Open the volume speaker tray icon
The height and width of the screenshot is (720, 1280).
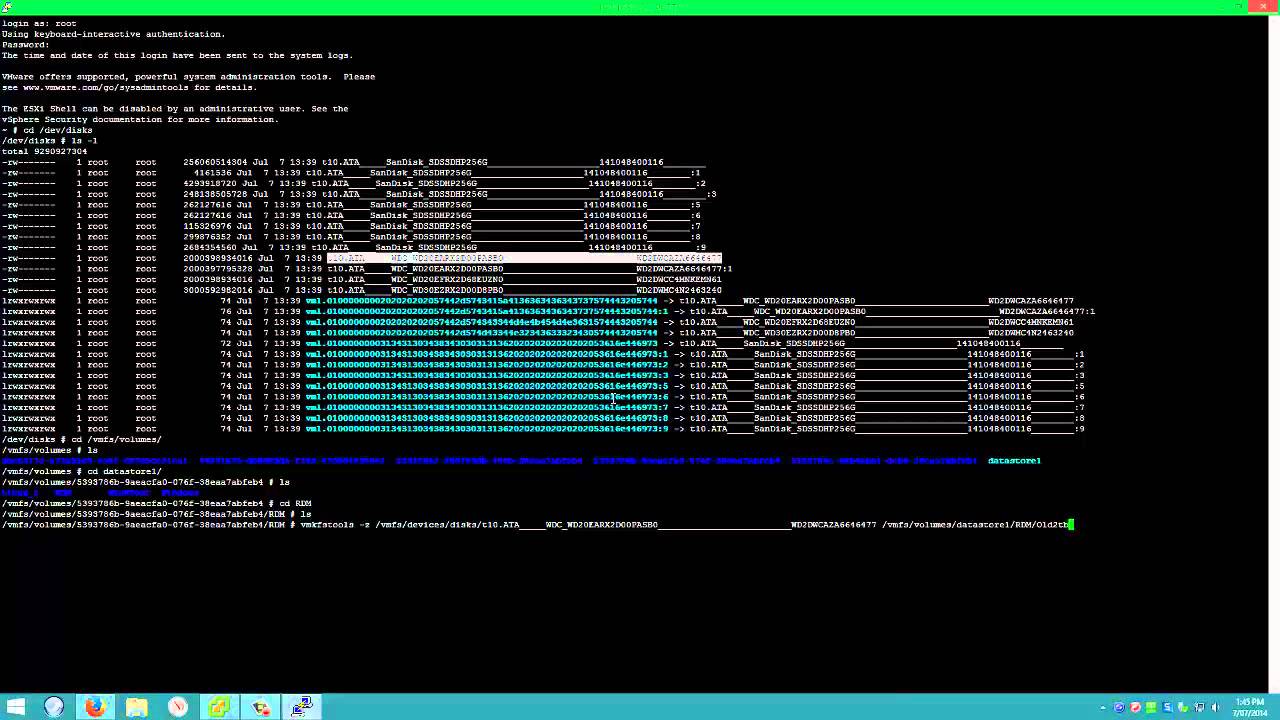click(x=1215, y=707)
